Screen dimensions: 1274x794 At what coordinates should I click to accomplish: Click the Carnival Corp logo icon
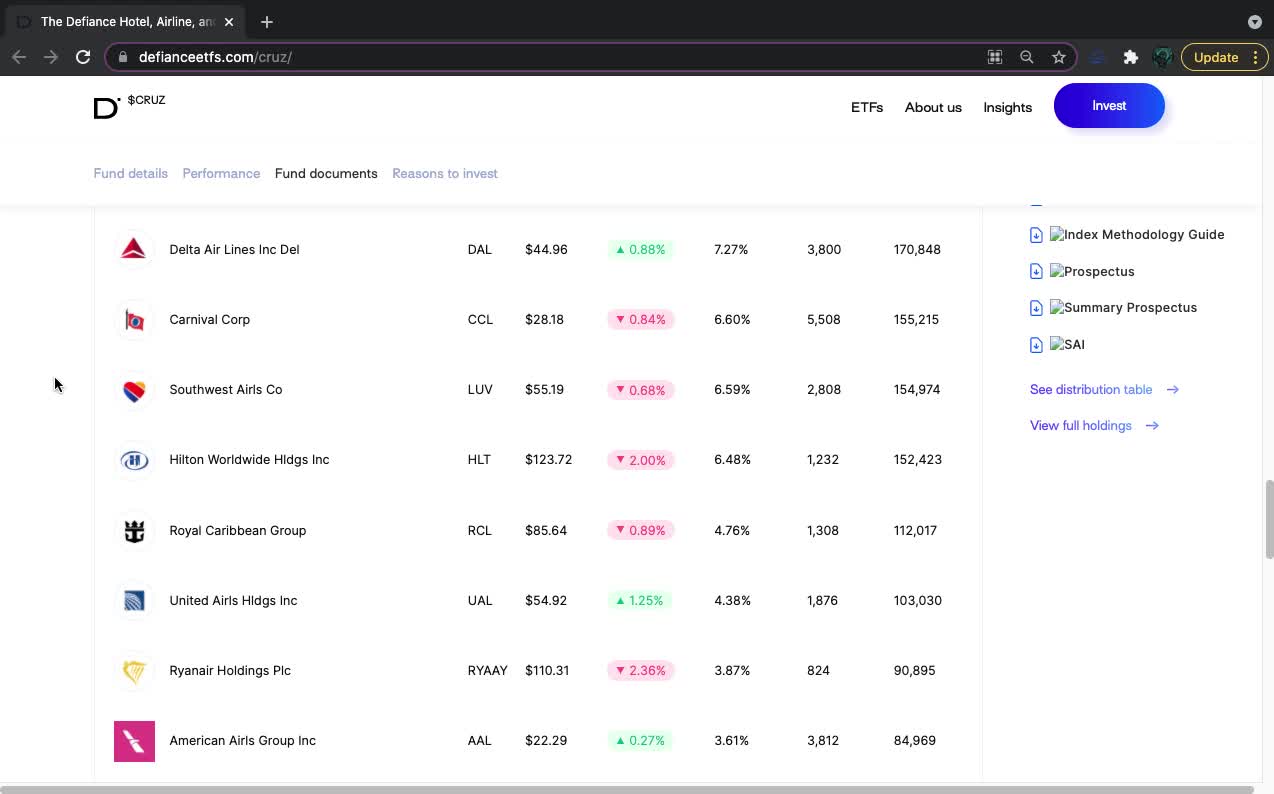(134, 320)
